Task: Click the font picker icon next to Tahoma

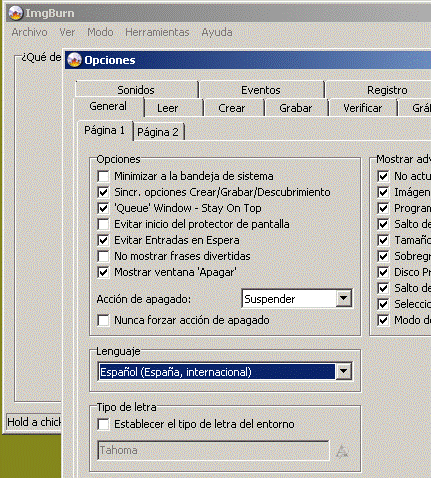Action: [x=342, y=451]
